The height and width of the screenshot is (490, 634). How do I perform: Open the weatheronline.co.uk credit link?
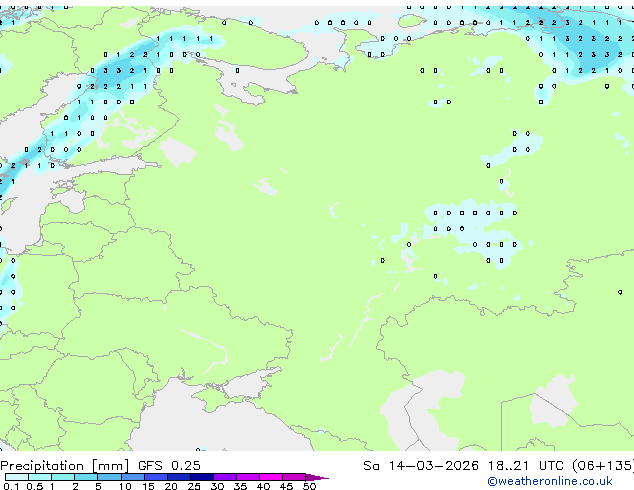coord(550,481)
